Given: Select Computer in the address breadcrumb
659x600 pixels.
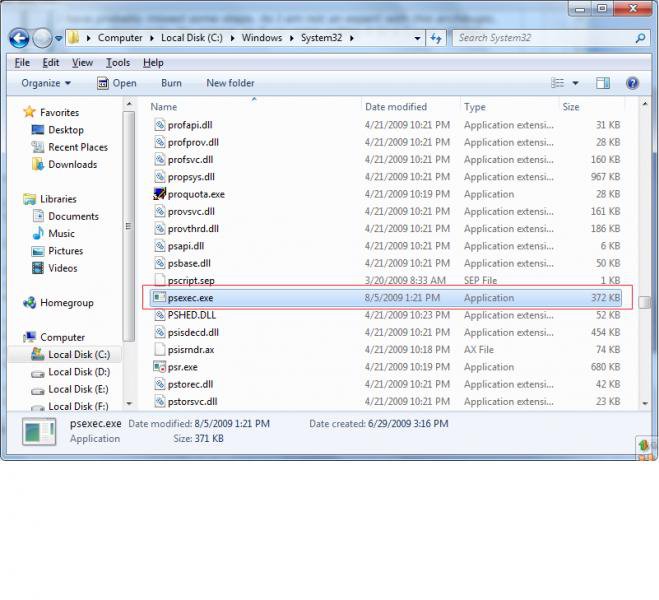Looking at the screenshot, I should click(120, 38).
